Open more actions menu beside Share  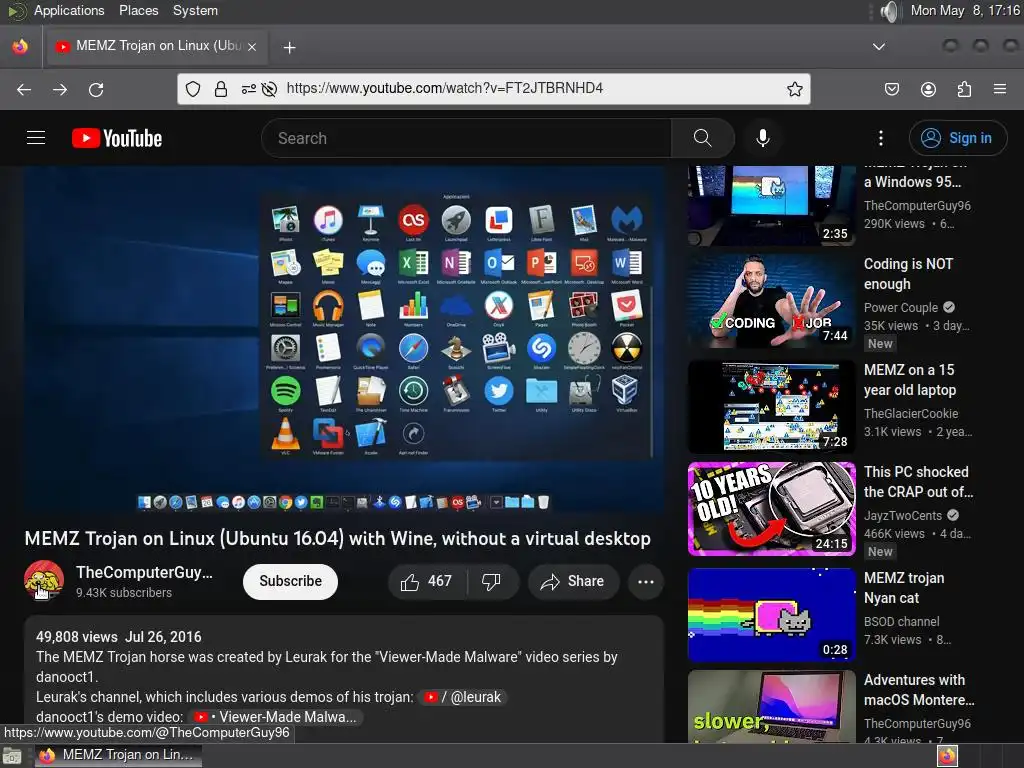tap(645, 581)
